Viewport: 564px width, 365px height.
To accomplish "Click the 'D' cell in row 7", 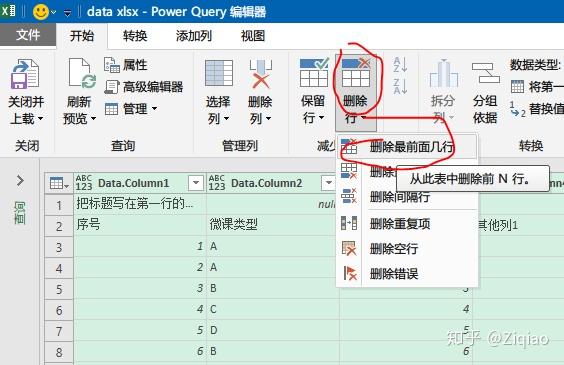I will [x=273, y=330].
